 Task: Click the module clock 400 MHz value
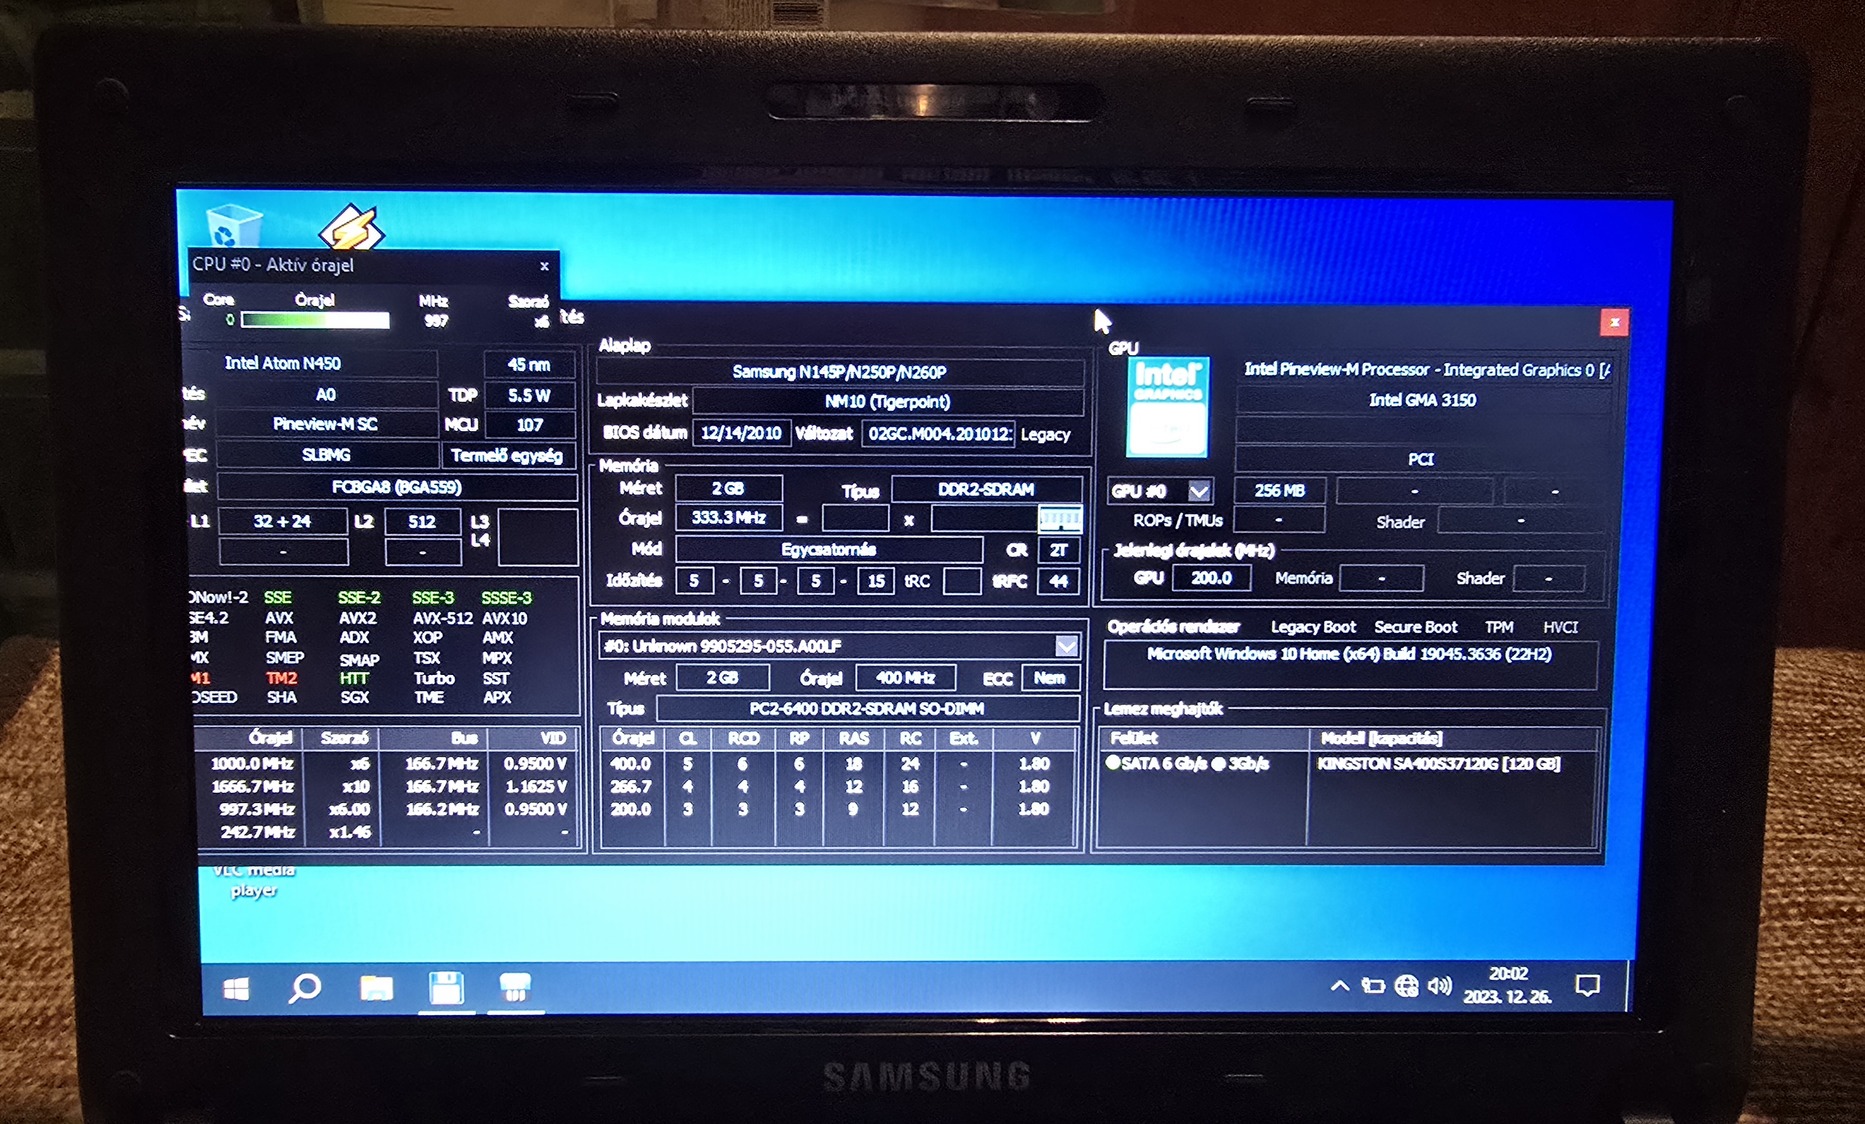click(906, 678)
